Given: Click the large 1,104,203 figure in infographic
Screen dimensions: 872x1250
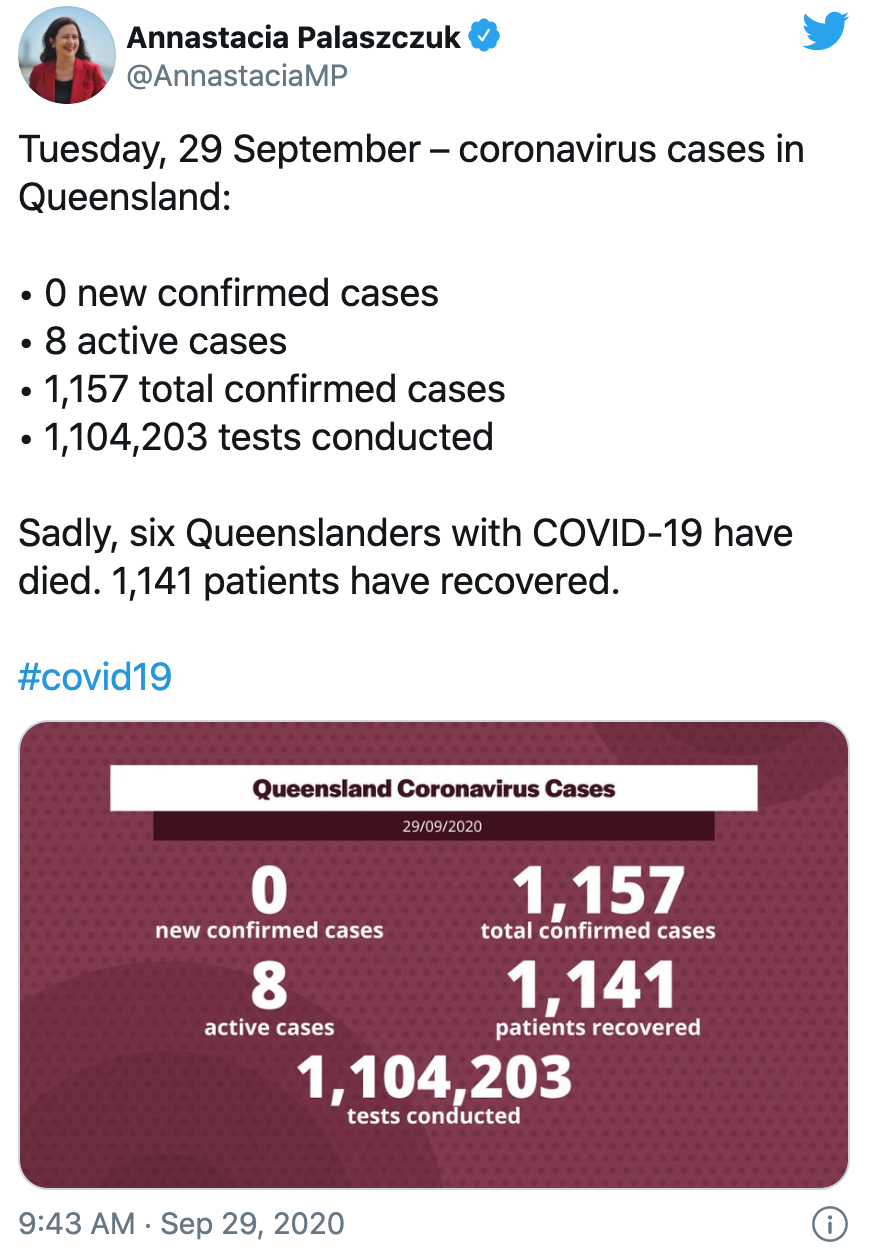Looking at the screenshot, I should click(x=434, y=1077).
